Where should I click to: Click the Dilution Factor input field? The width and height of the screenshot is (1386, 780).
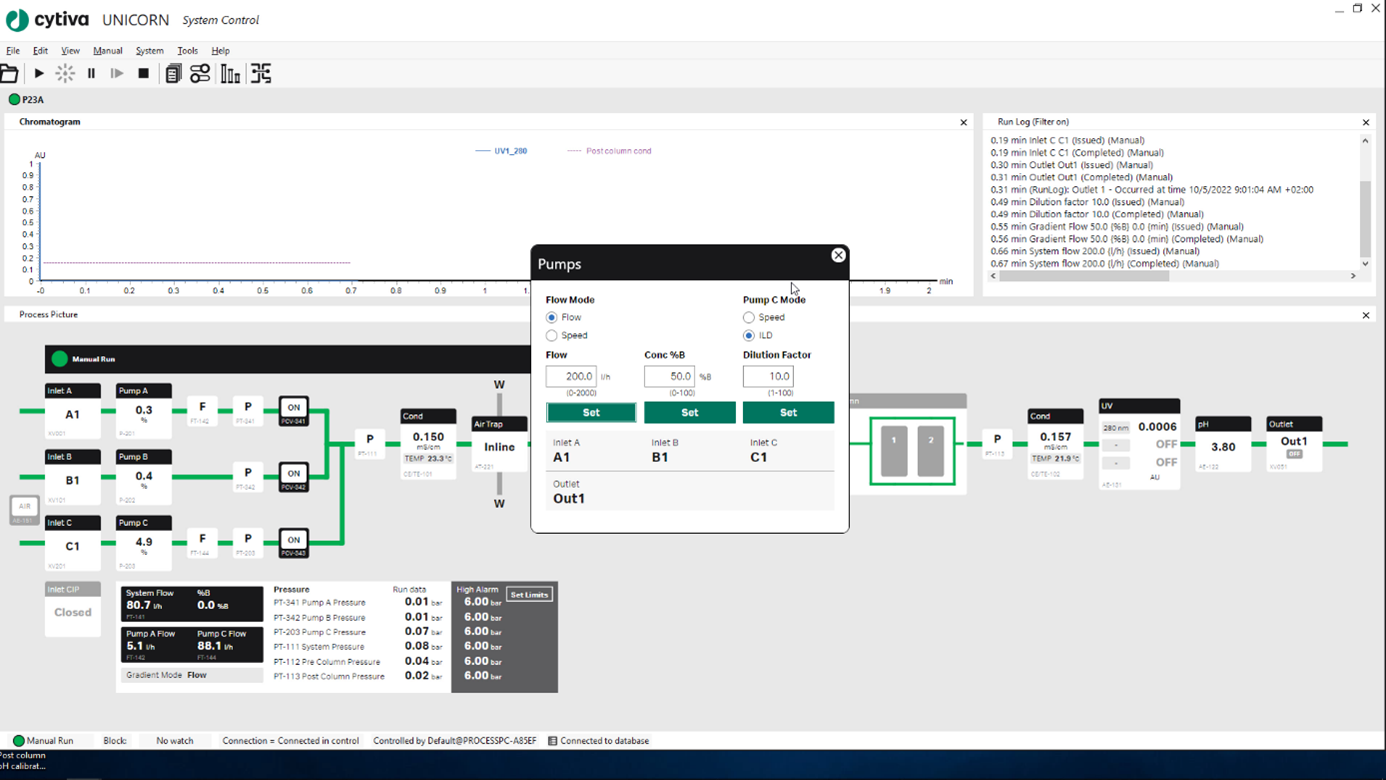(768, 377)
